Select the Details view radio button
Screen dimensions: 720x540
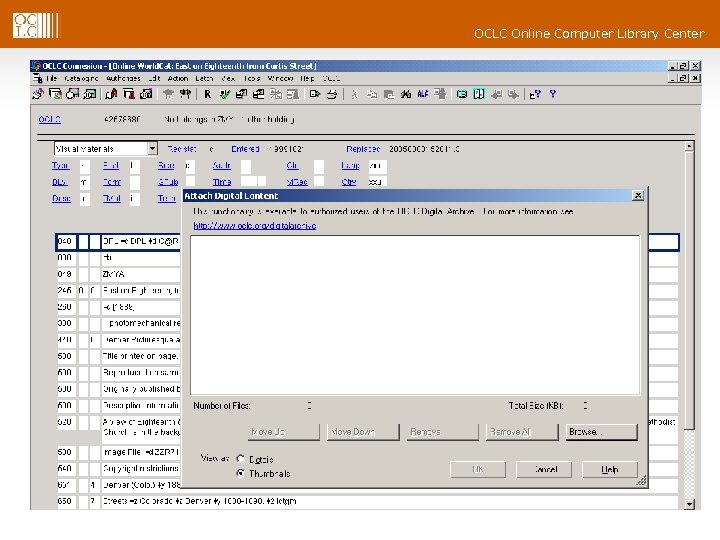(241, 459)
